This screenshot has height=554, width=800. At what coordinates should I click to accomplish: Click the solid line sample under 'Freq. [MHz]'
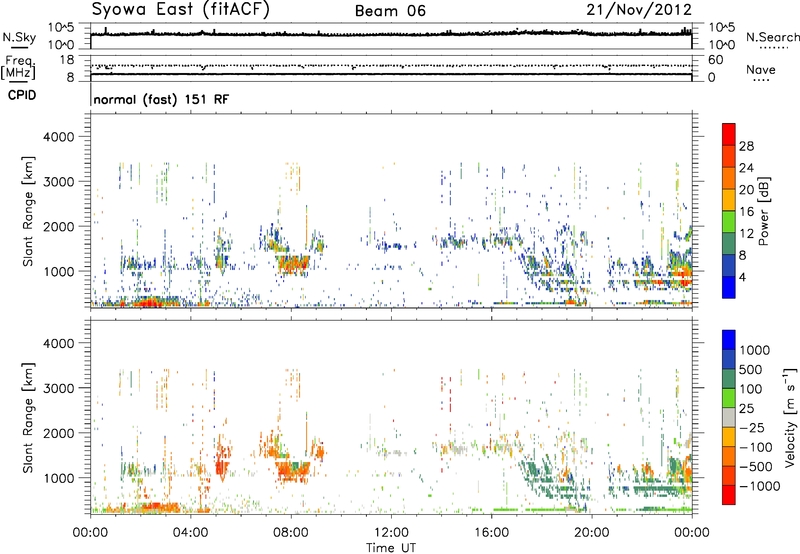[19, 82]
